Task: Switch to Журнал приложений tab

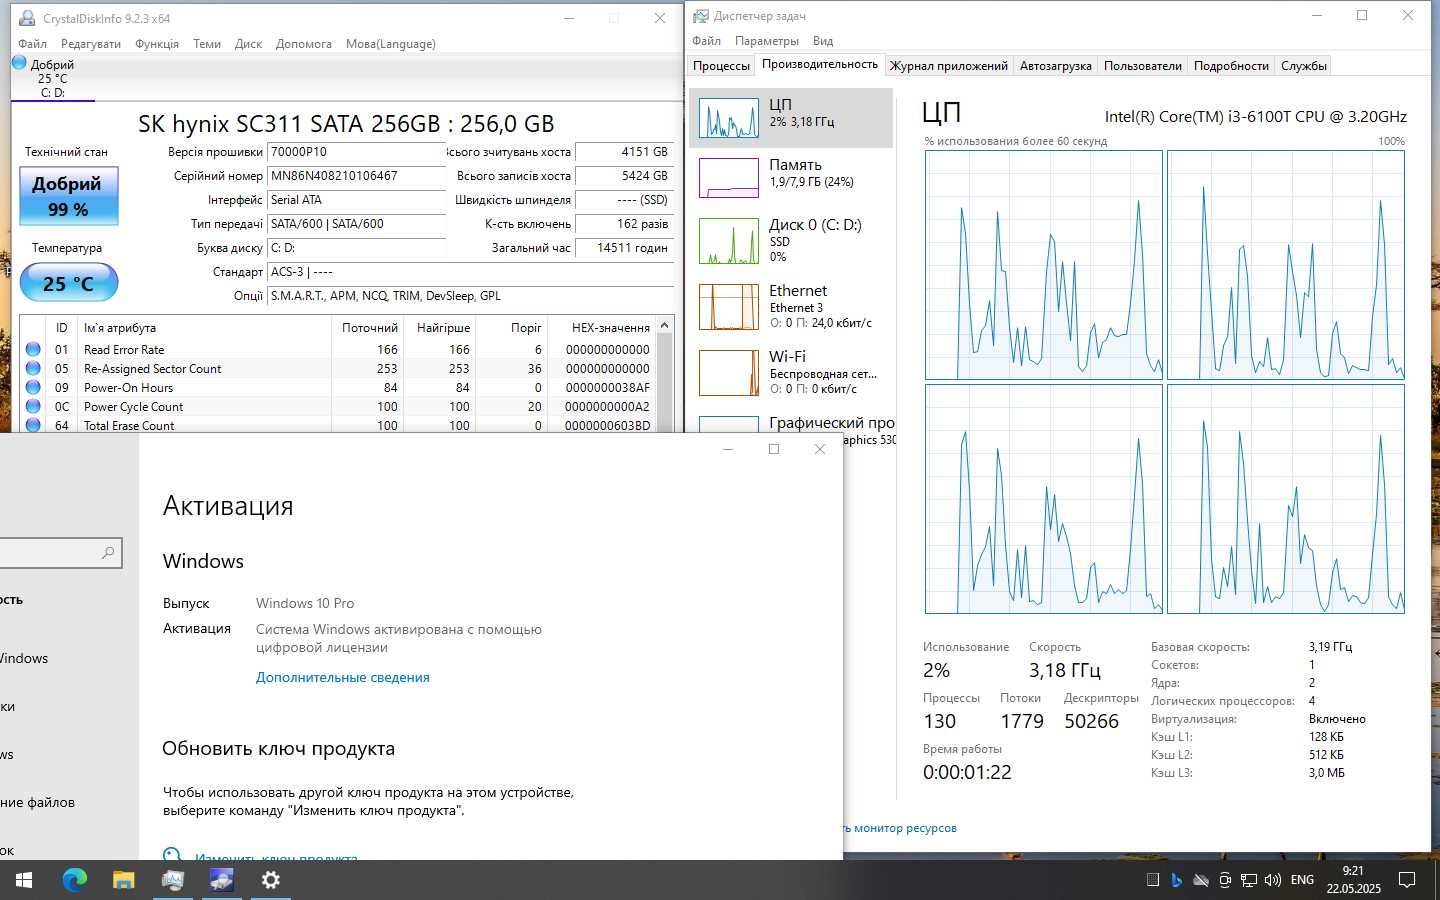Action: pyautogui.click(x=949, y=66)
